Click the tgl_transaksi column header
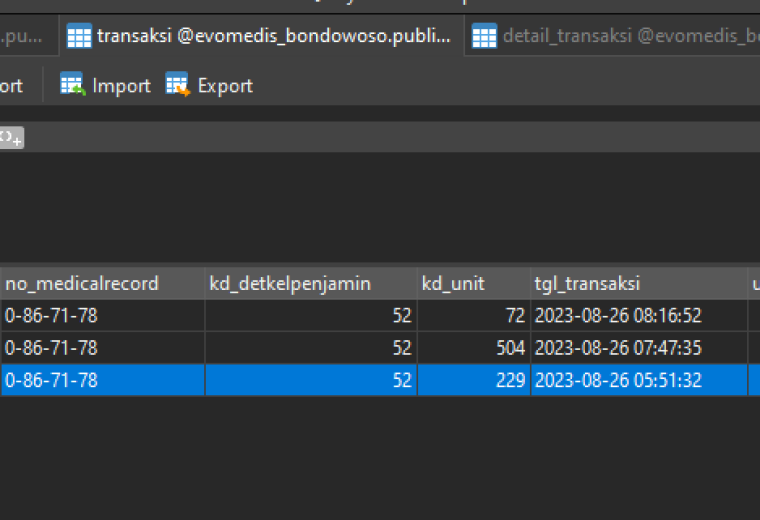Viewport: 760px width, 520px height. 639,284
